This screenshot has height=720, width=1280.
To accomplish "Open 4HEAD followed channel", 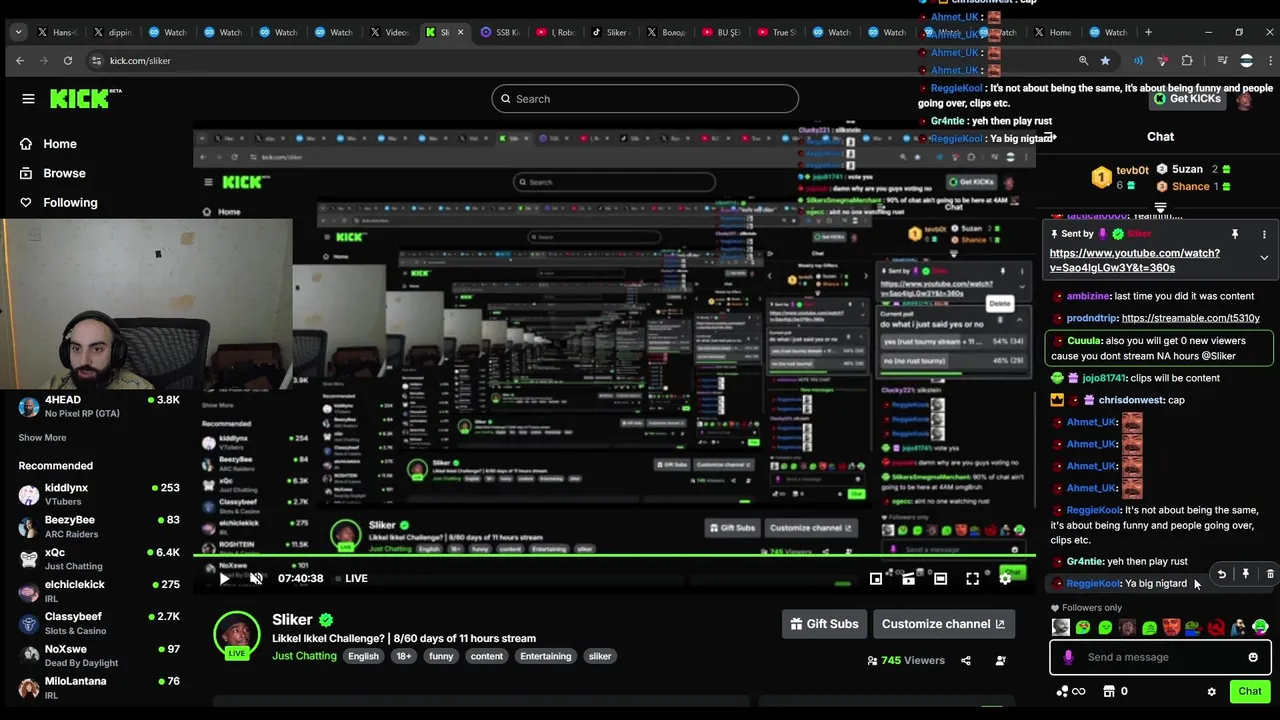I will [x=99, y=406].
